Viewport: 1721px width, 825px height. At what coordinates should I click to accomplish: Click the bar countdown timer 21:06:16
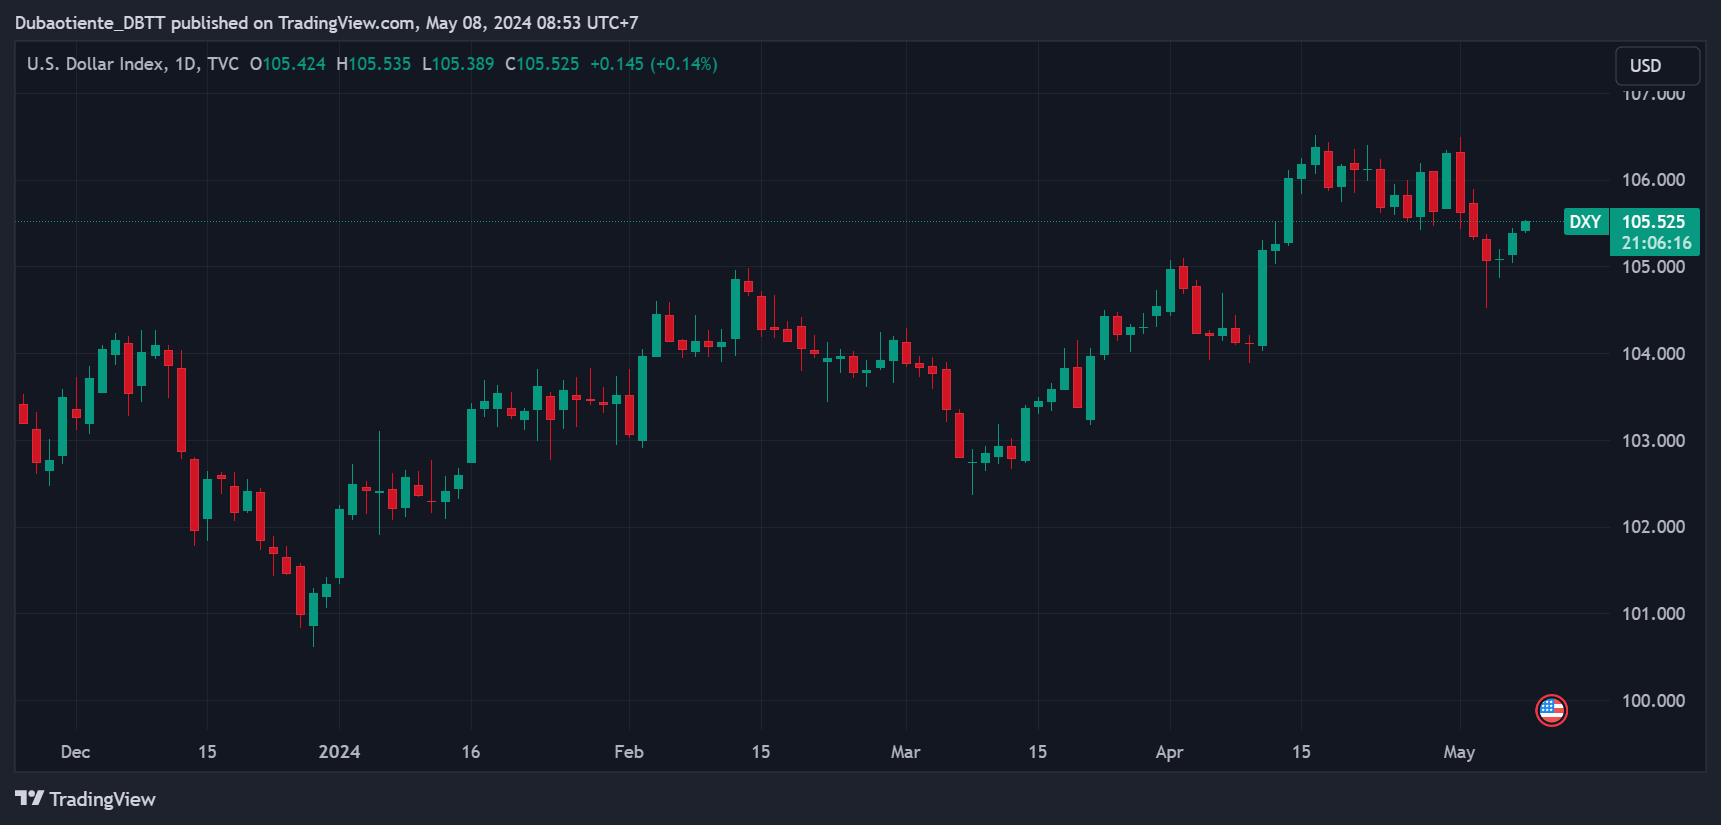pos(1657,243)
